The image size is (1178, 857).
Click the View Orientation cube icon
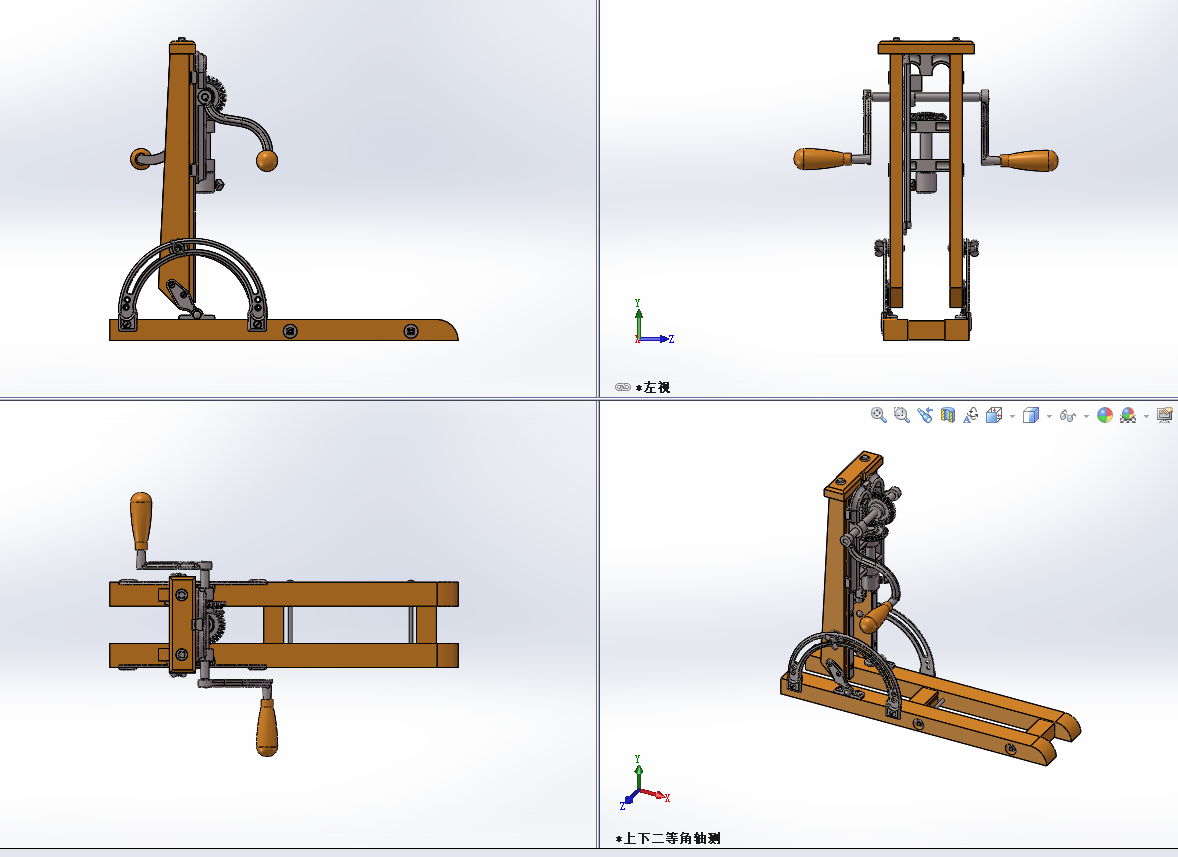point(994,415)
